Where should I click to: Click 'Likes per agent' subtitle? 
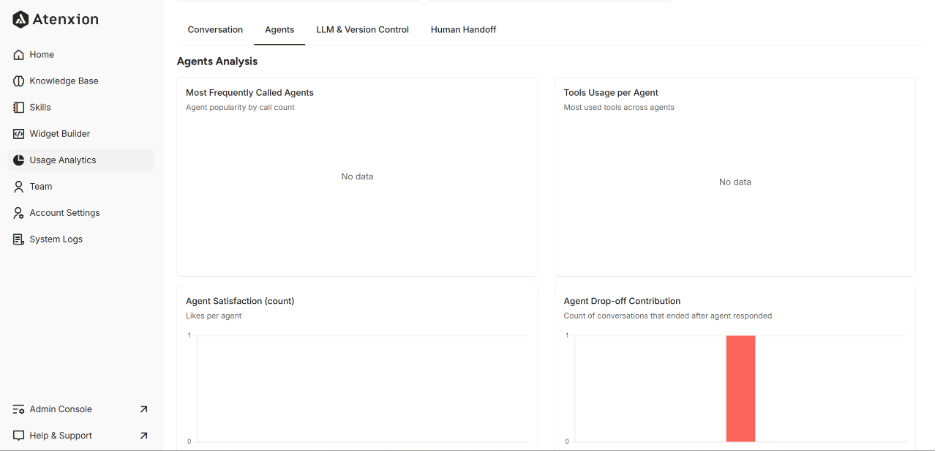click(x=214, y=316)
